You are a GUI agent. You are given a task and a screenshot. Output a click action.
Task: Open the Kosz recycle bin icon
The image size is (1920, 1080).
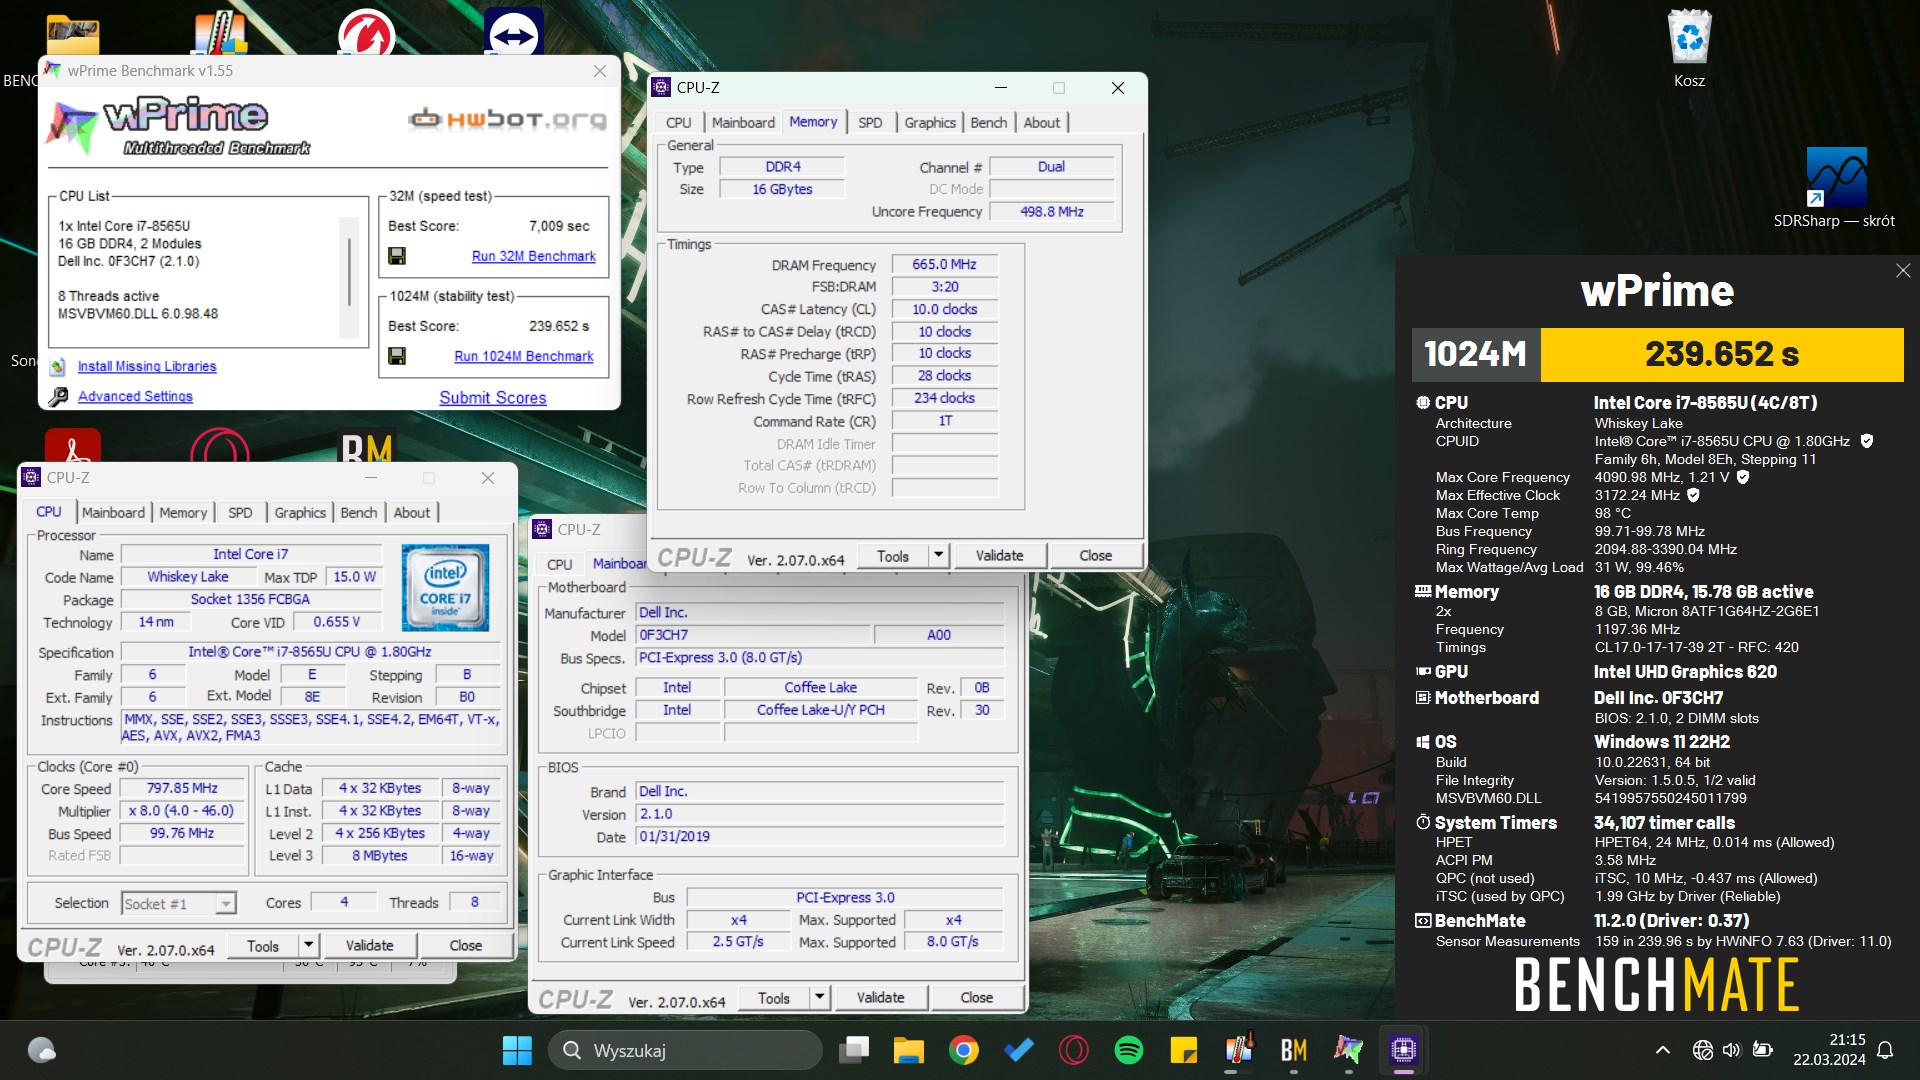[x=1690, y=48]
